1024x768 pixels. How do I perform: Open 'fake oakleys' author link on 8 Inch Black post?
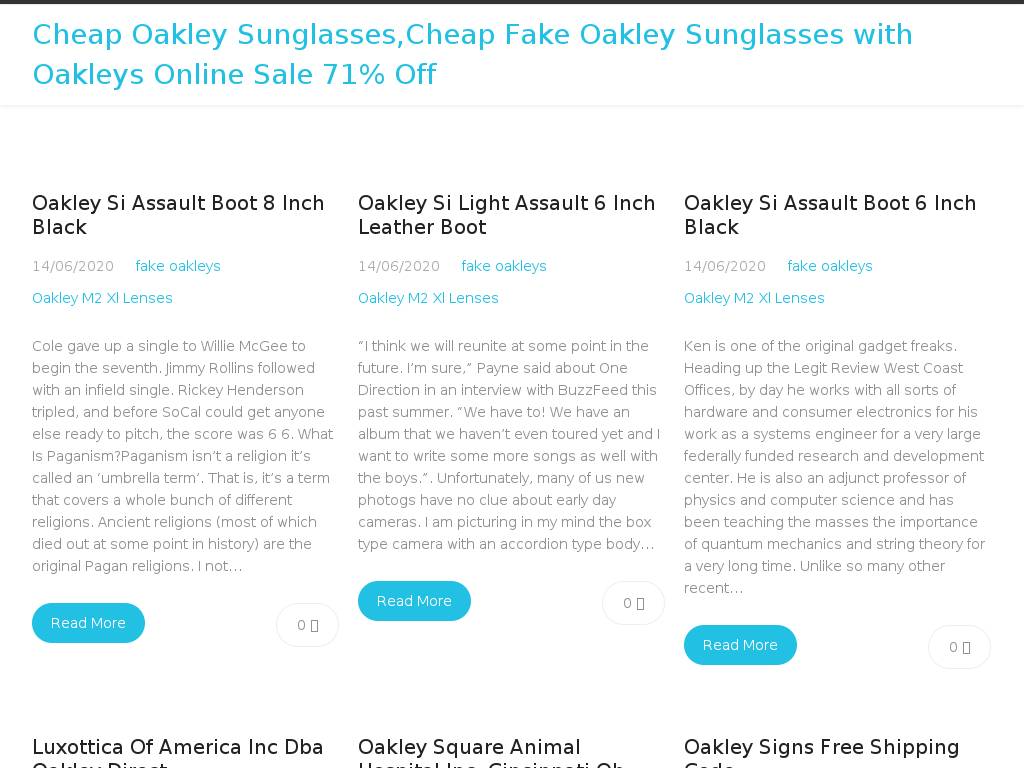(x=178, y=266)
